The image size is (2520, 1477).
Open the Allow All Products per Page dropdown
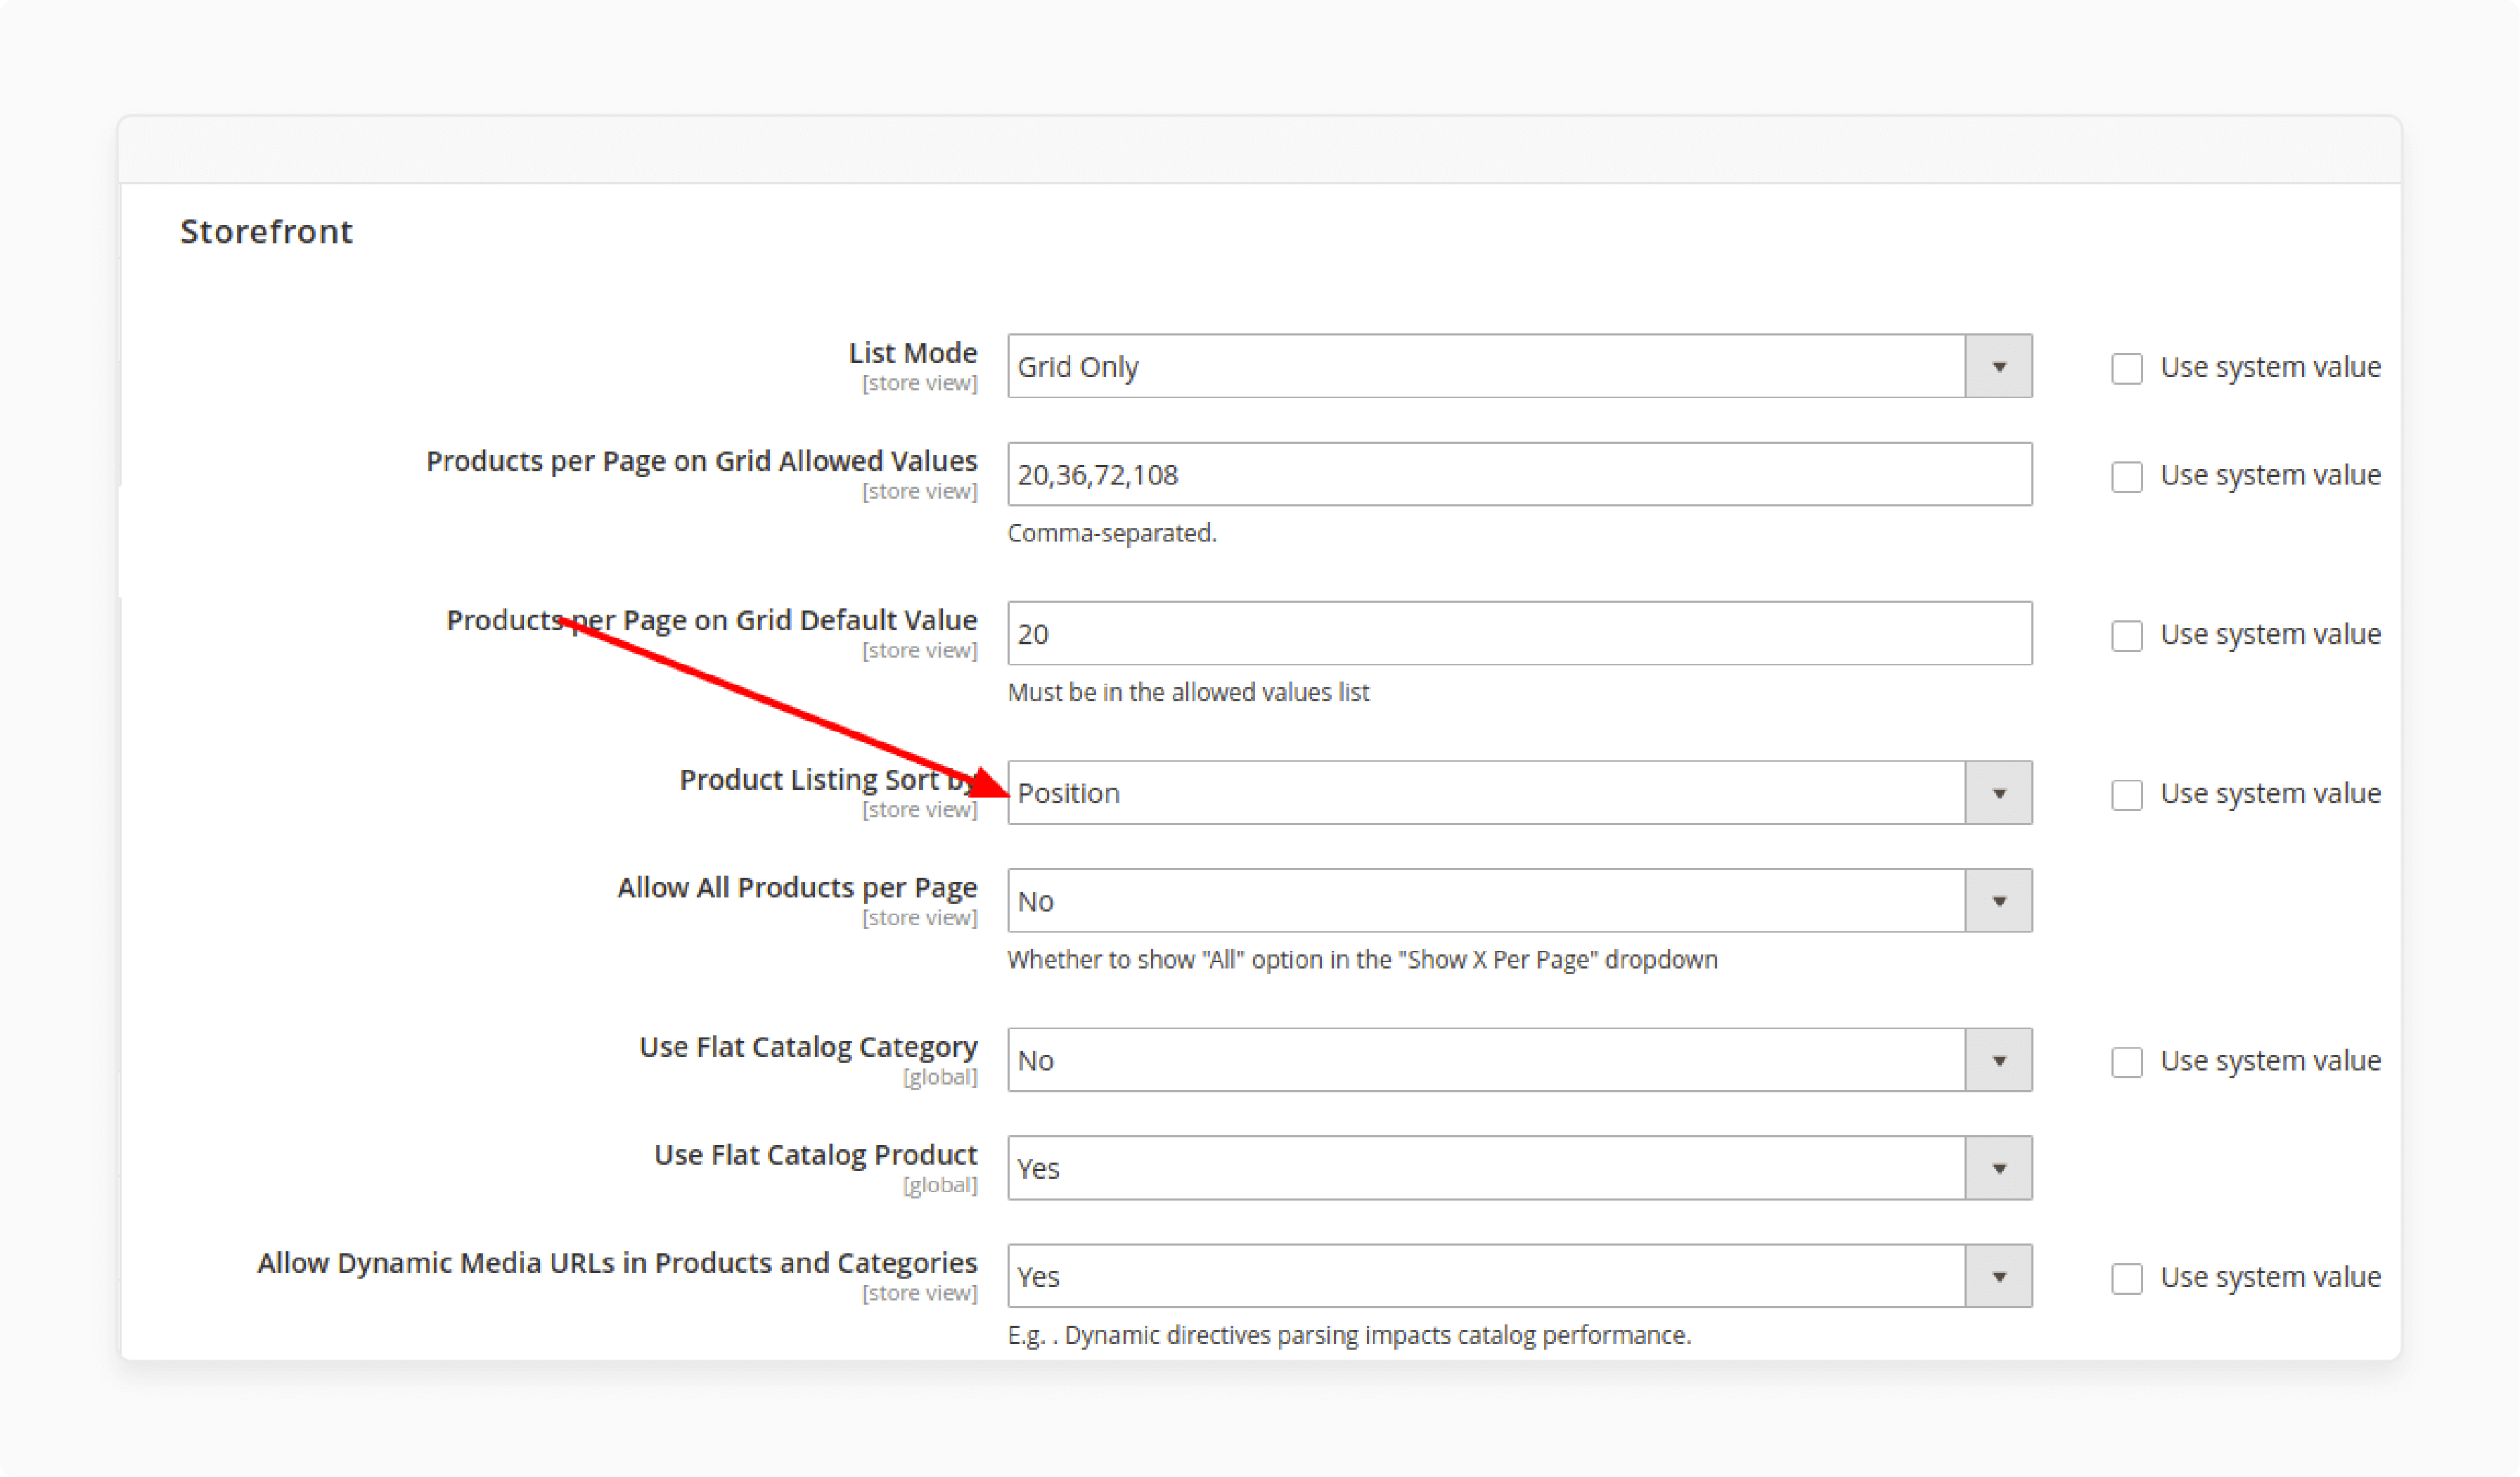pos(1519,901)
